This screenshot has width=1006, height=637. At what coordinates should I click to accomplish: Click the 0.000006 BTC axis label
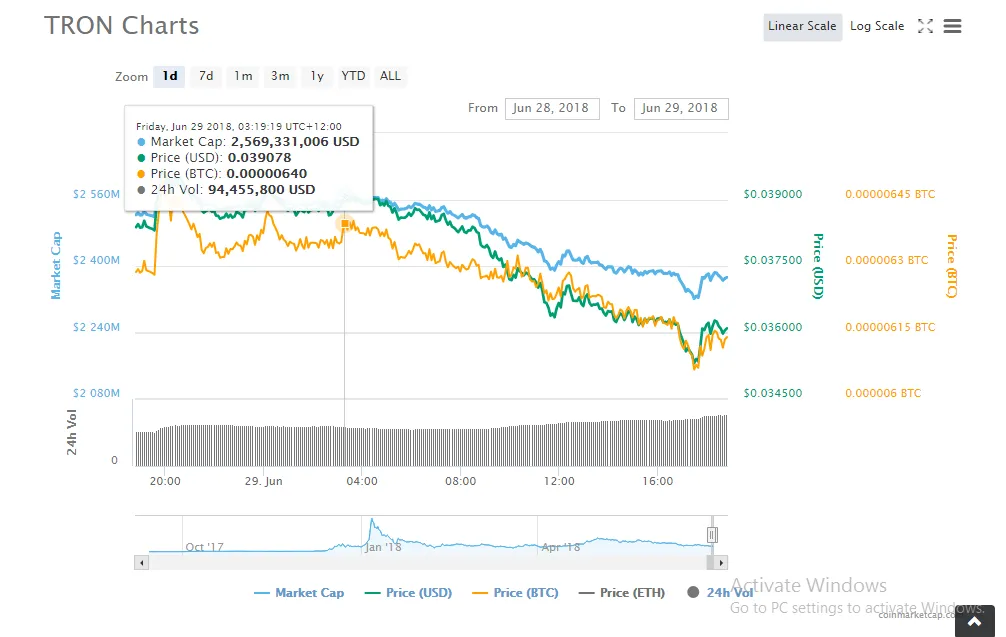point(883,393)
